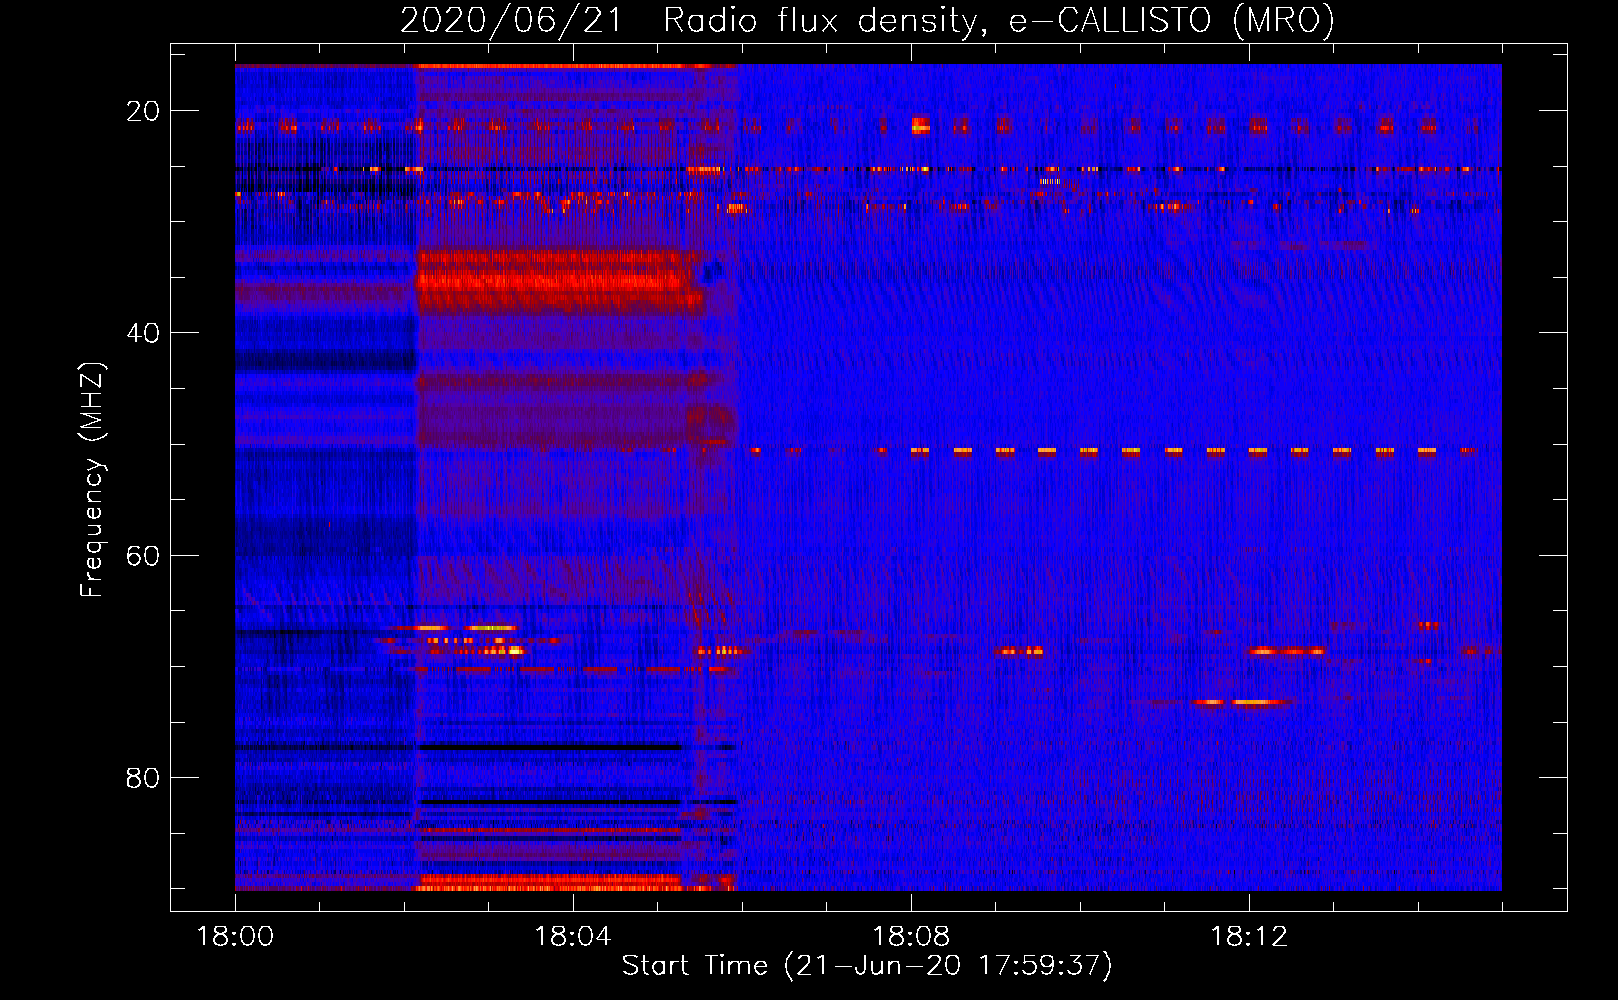Click the 18:00 time tick label
This screenshot has height=1000, width=1618.
click(235, 936)
